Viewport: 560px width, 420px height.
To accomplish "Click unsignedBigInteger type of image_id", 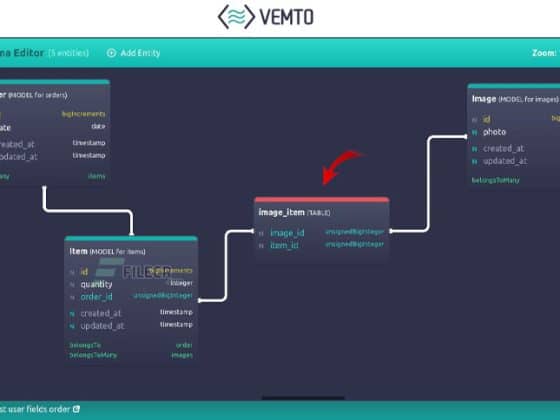I will 354,232.
